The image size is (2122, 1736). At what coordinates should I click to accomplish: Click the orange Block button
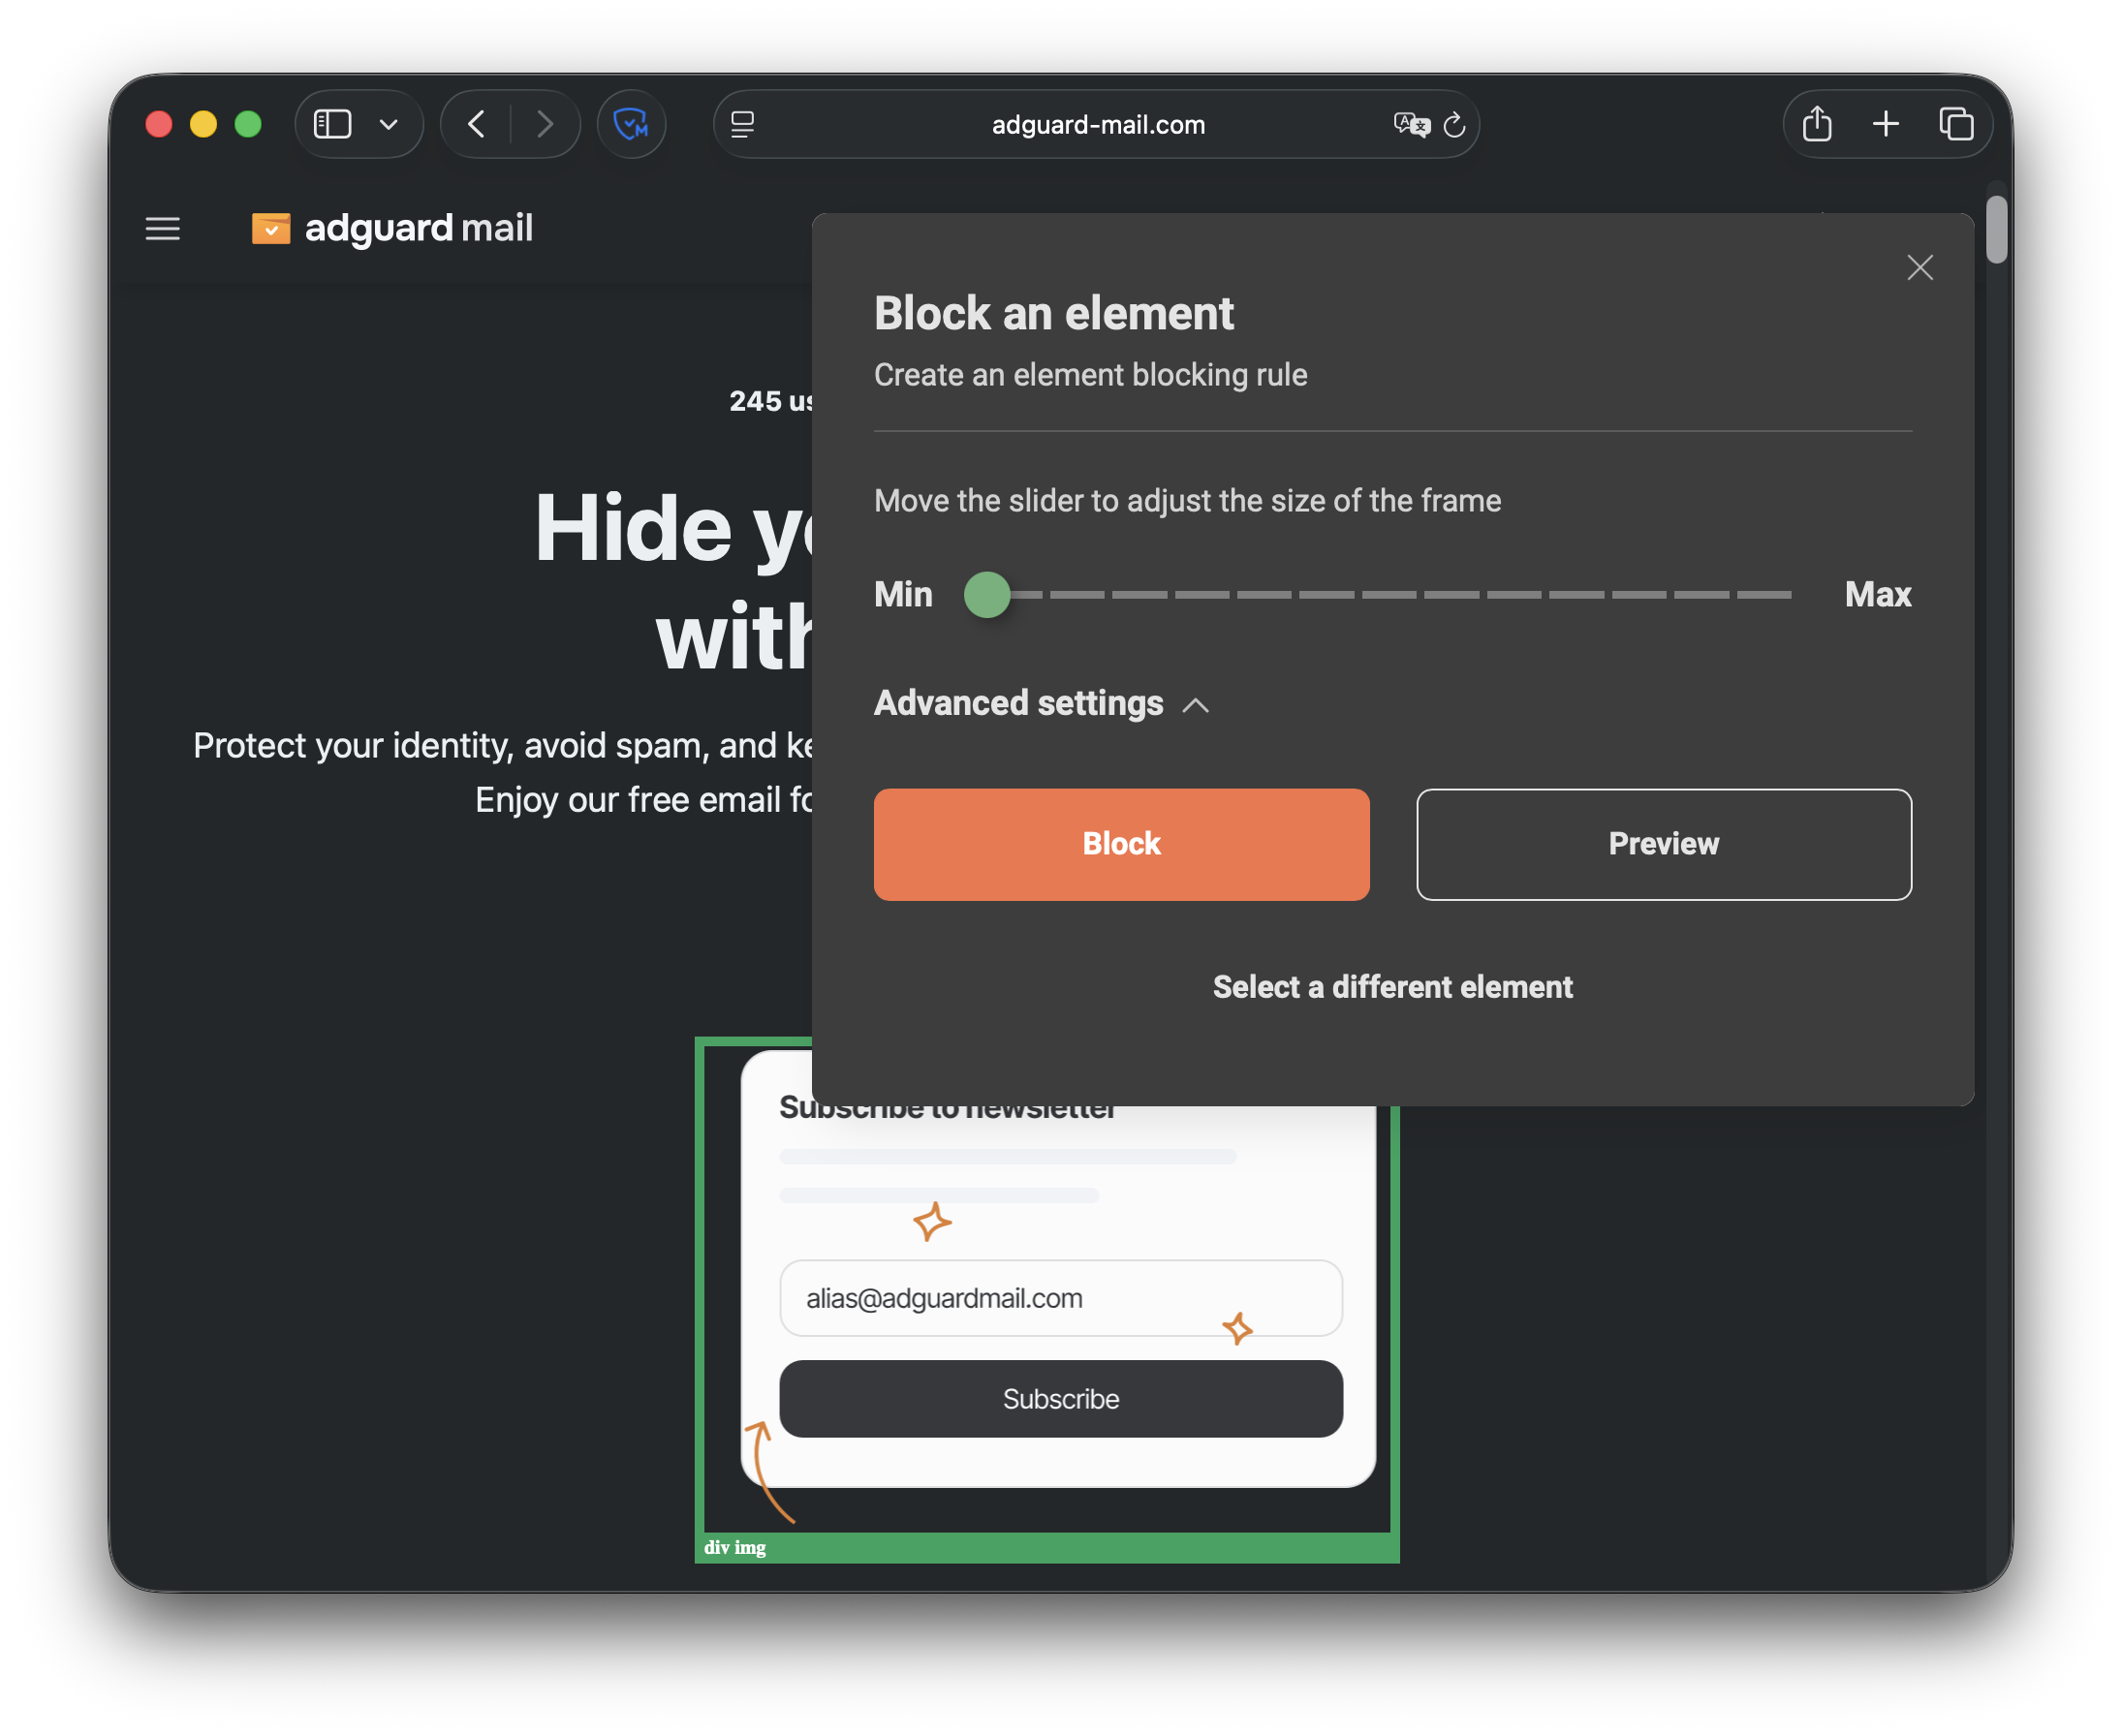click(1121, 844)
